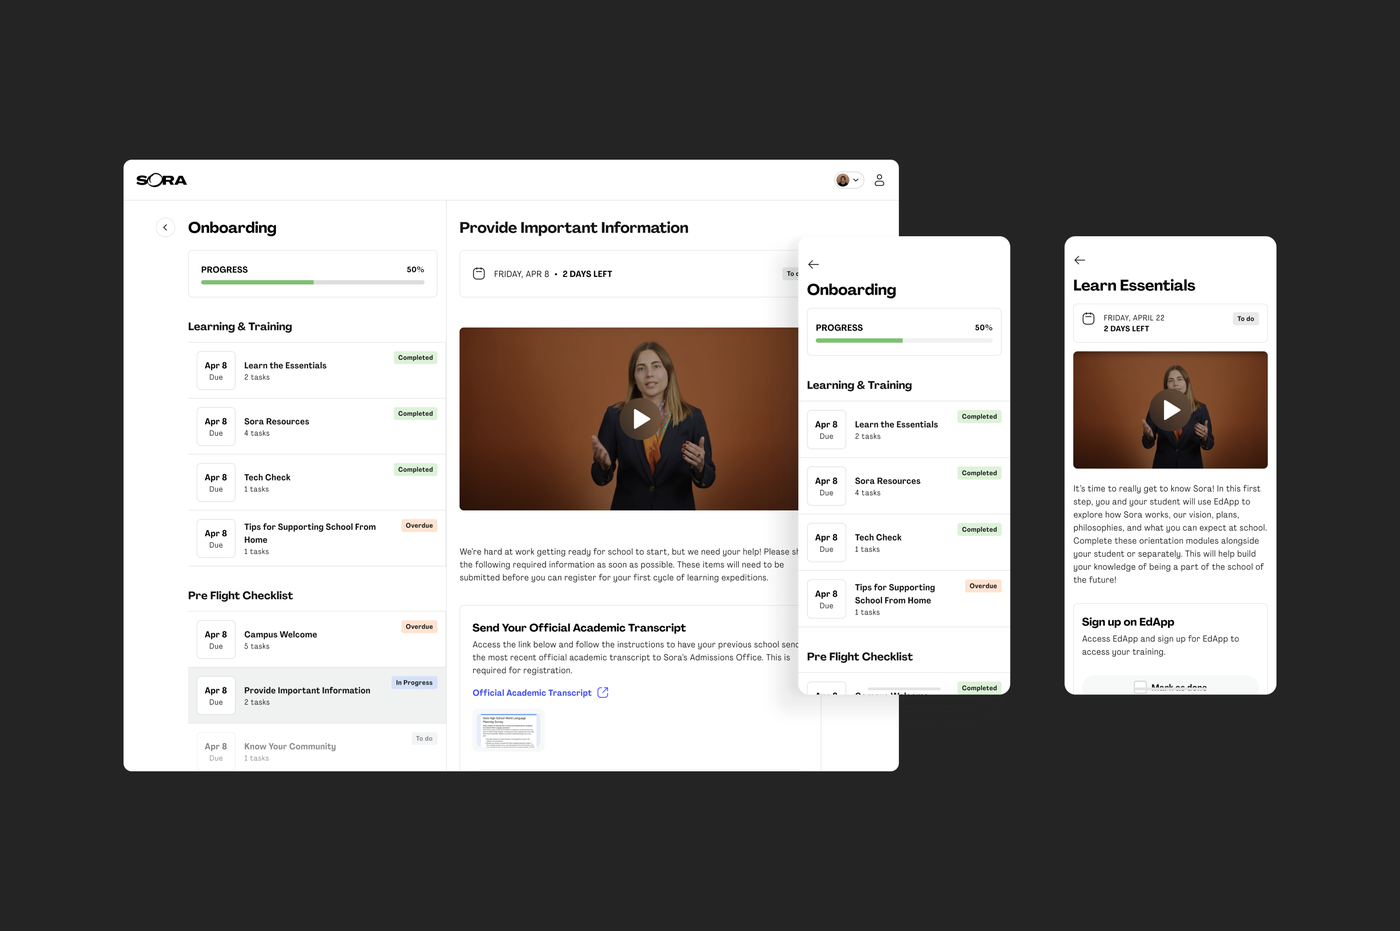Screen dimensions: 1400x931
Task: Click the Overdue badge on desktop Campus Welcome
Action: [x=419, y=627]
